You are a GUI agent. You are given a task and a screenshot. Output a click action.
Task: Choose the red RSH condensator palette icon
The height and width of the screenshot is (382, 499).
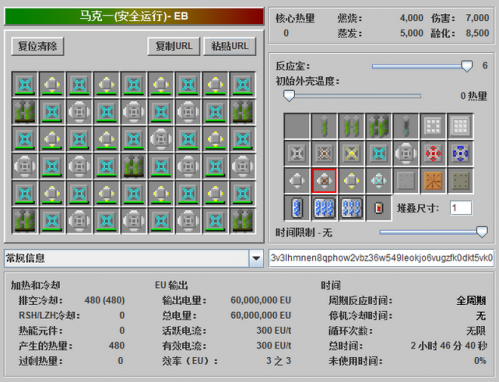pos(433,153)
